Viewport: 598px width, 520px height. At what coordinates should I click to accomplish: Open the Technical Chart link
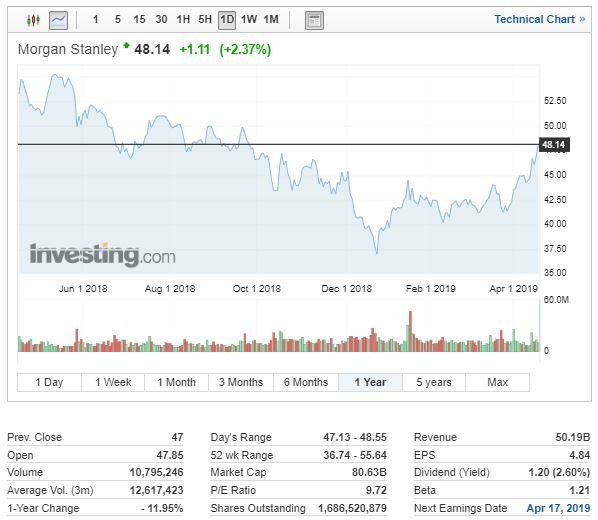click(x=539, y=19)
